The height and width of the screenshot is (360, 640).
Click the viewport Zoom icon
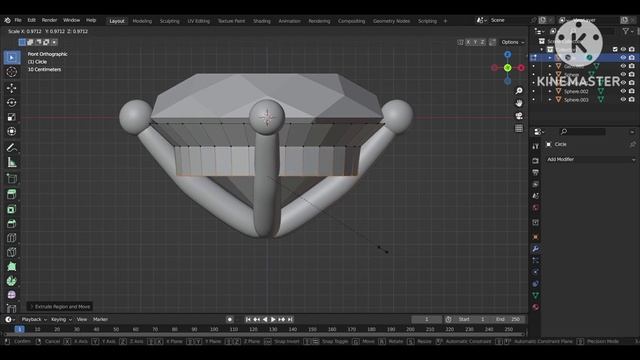click(x=519, y=91)
